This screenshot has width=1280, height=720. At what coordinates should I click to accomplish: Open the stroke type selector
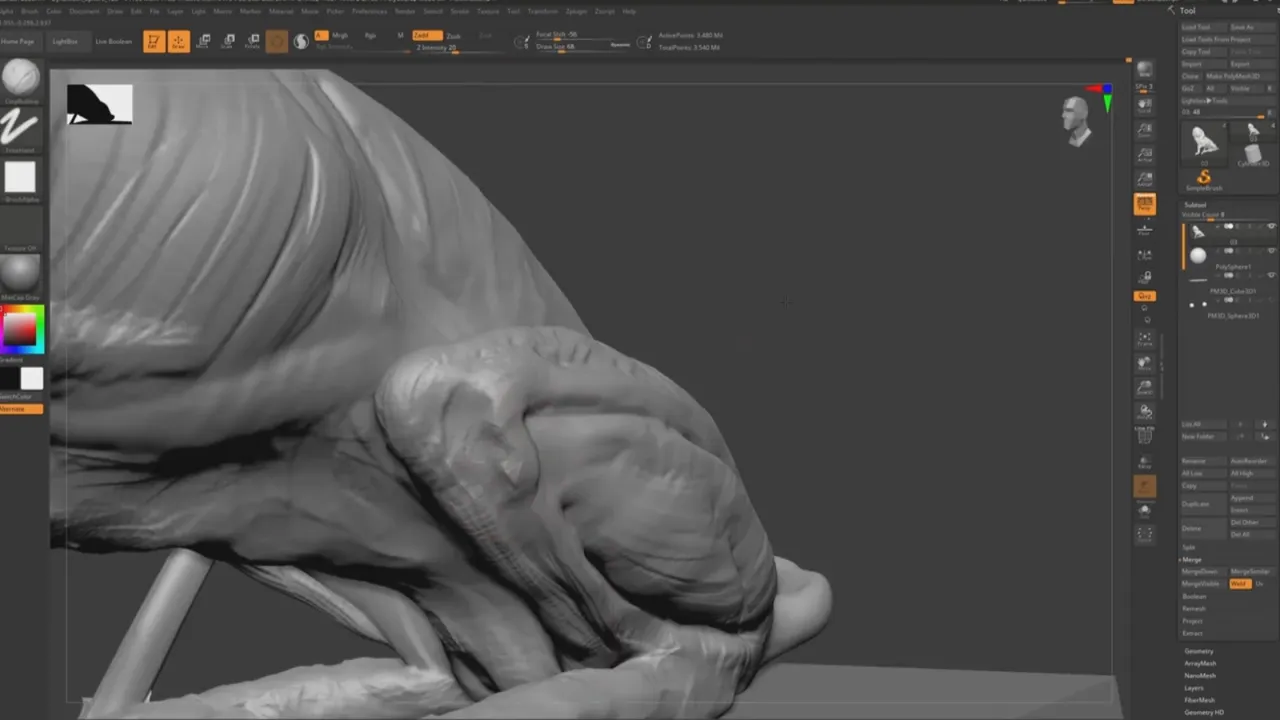coord(21,127)
